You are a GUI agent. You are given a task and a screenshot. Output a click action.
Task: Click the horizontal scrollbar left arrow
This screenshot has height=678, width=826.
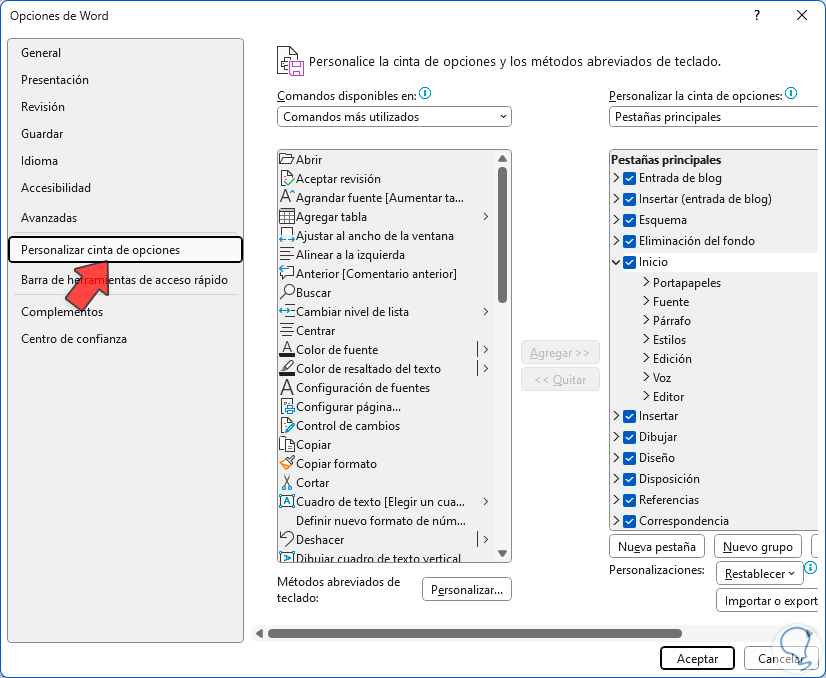coord(259,633)
